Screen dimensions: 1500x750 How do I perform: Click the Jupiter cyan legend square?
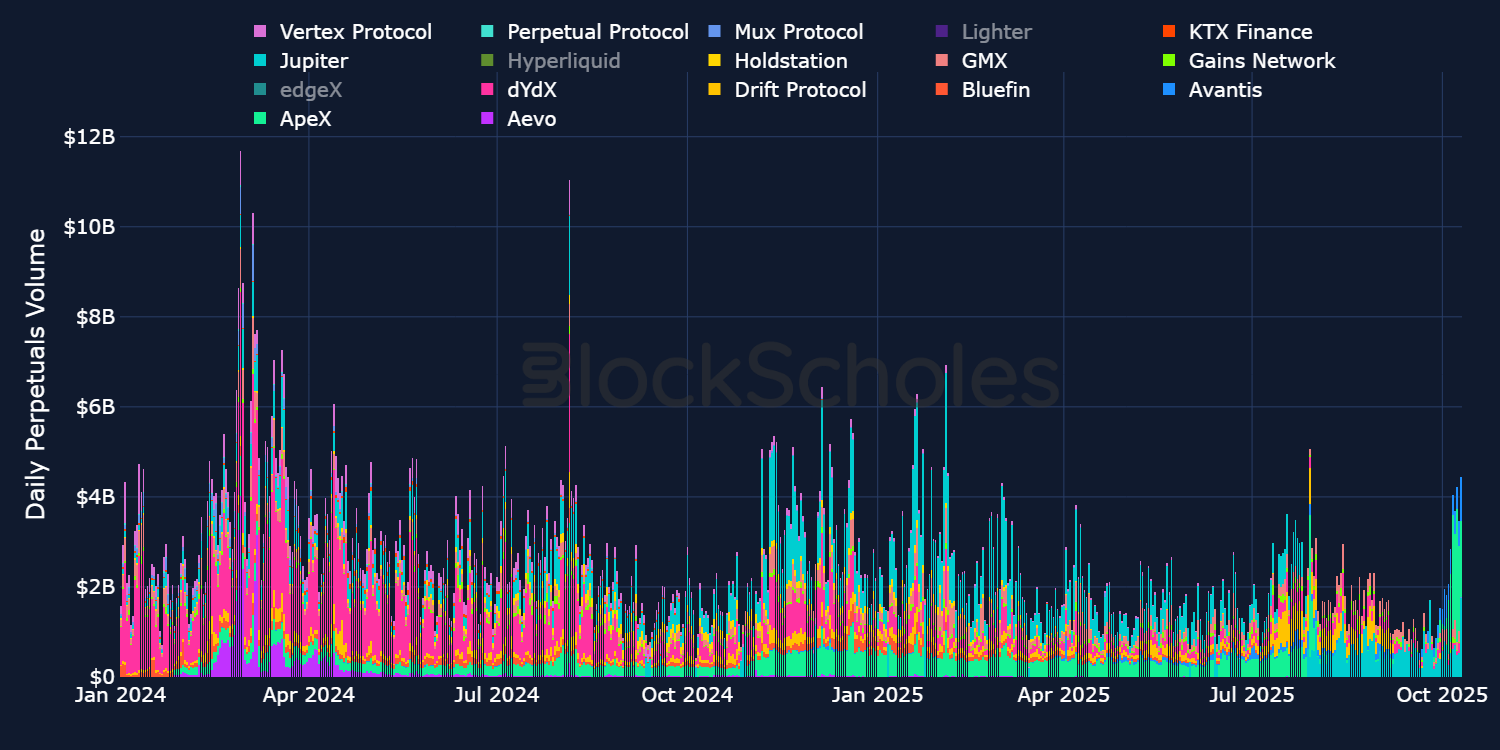click(258, 61)
